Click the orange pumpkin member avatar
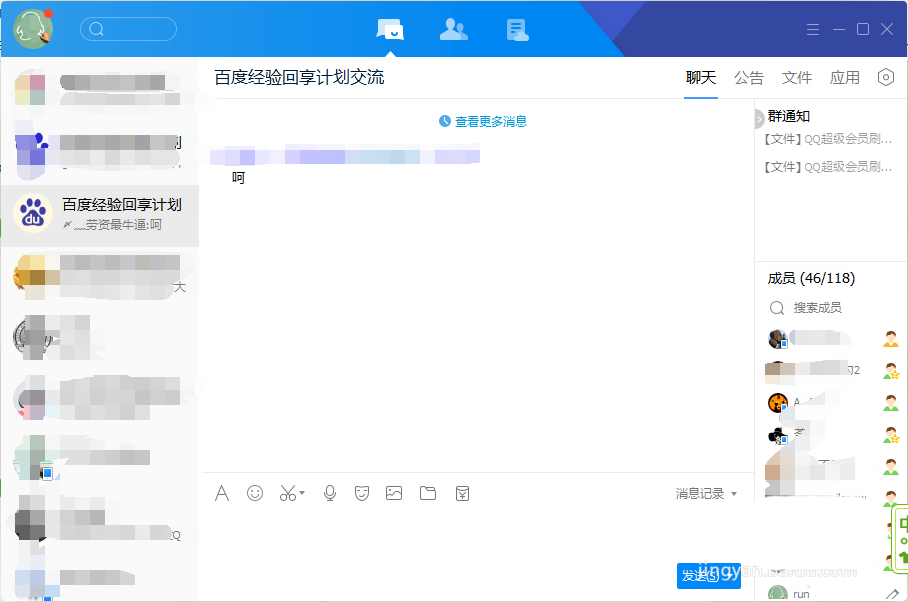The image size is (908, 602). [x=778, y=402]
